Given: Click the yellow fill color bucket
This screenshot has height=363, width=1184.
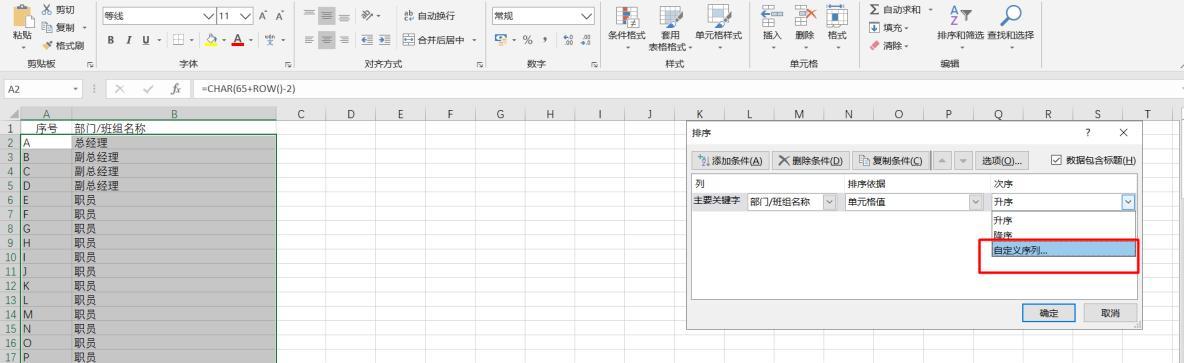Looking at the screenshot, I should point(211,40).
